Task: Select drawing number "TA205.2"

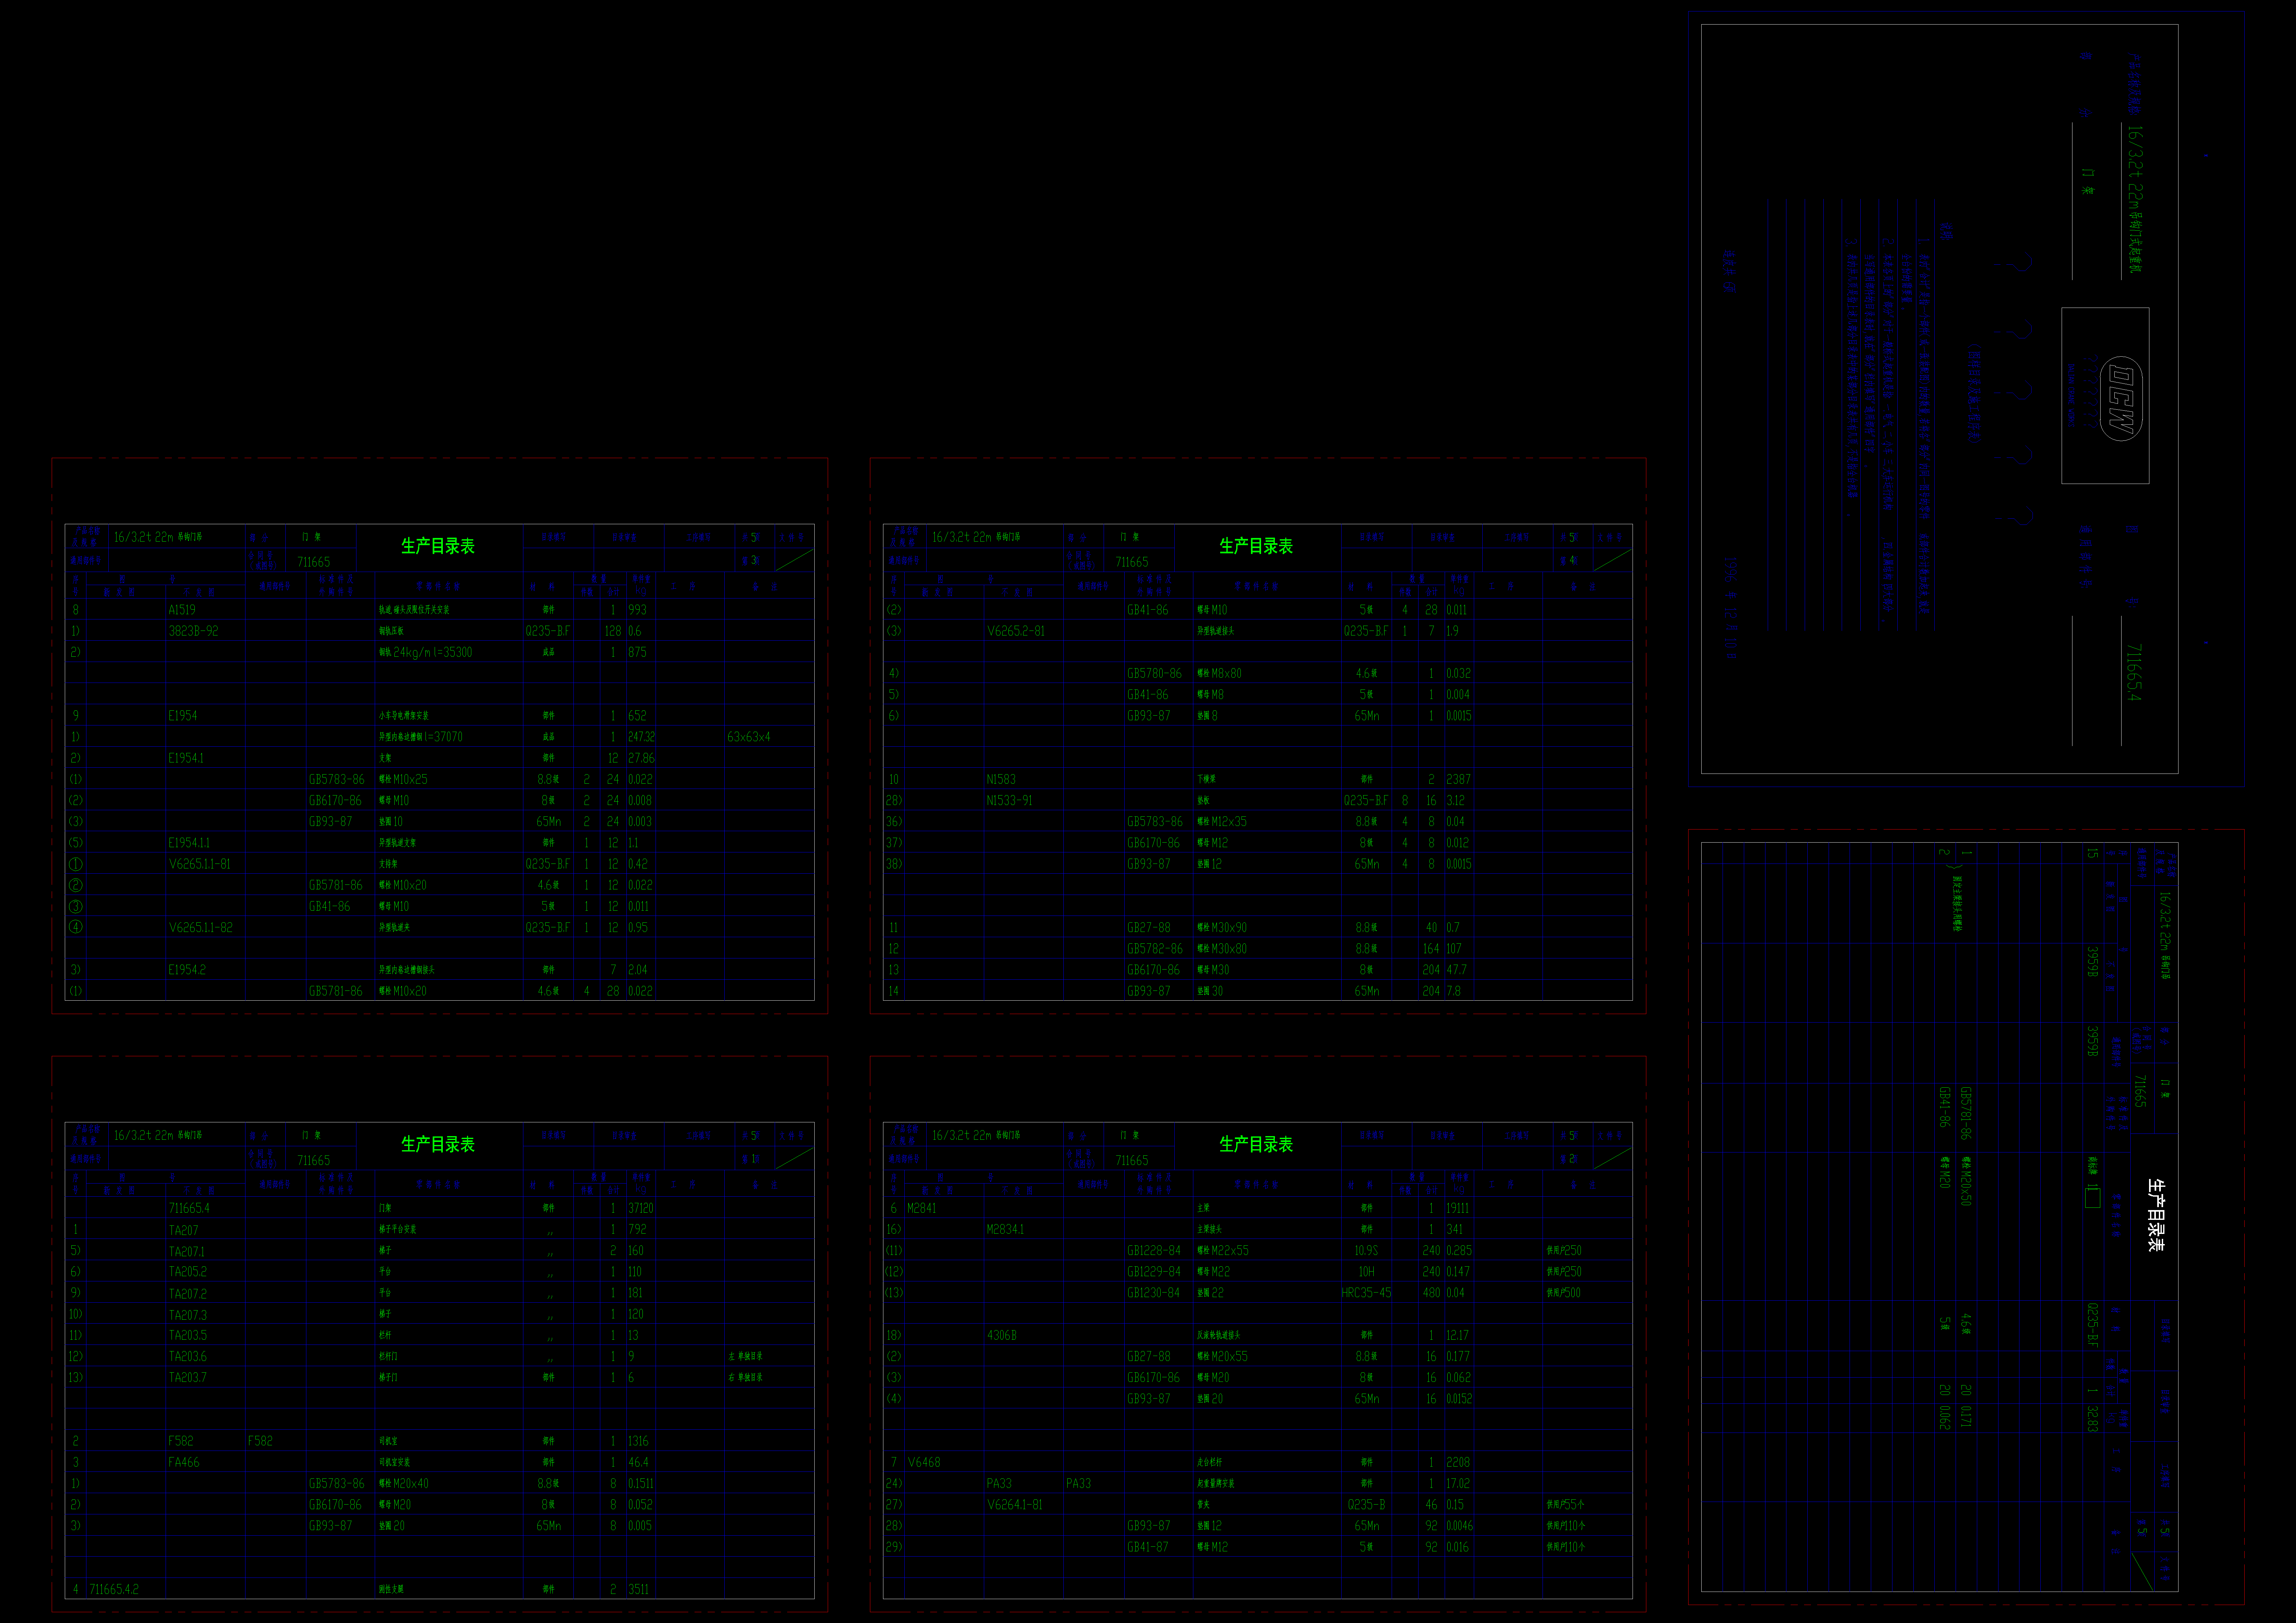Action: [x=188, y=1272]
